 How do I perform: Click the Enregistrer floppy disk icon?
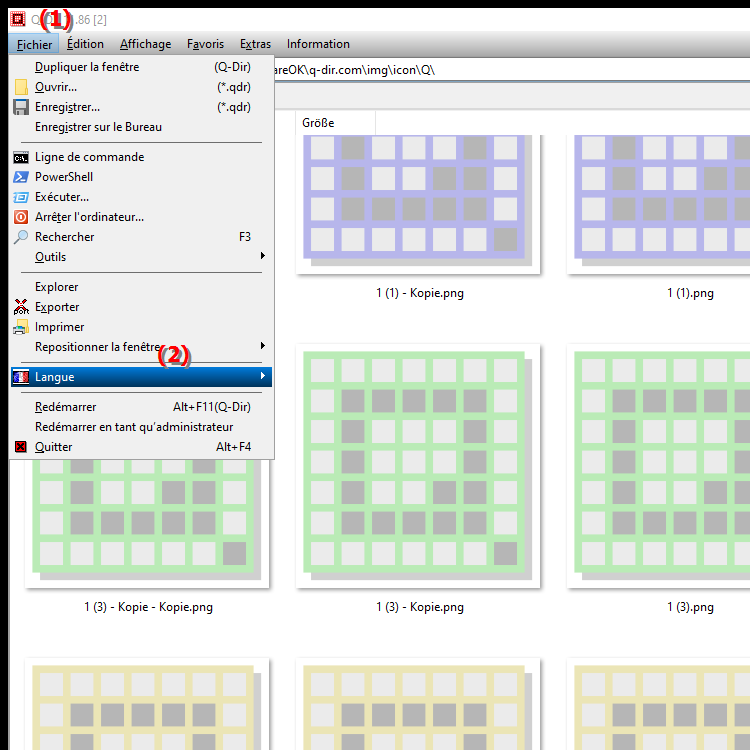[x=21, y=107]
